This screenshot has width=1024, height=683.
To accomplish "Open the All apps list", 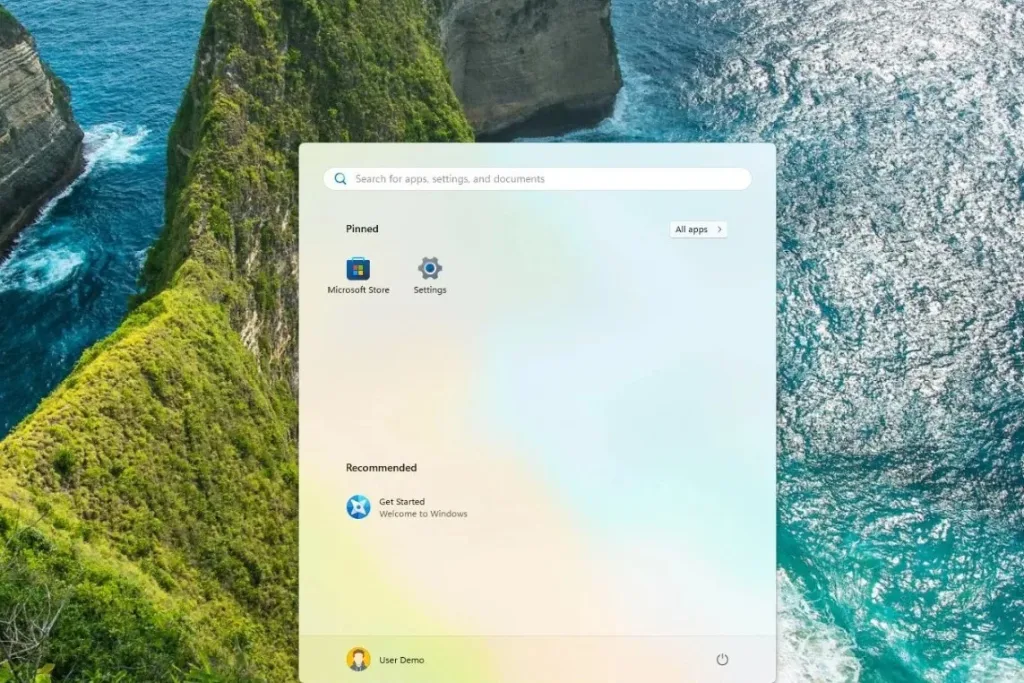I will [691, 229].
